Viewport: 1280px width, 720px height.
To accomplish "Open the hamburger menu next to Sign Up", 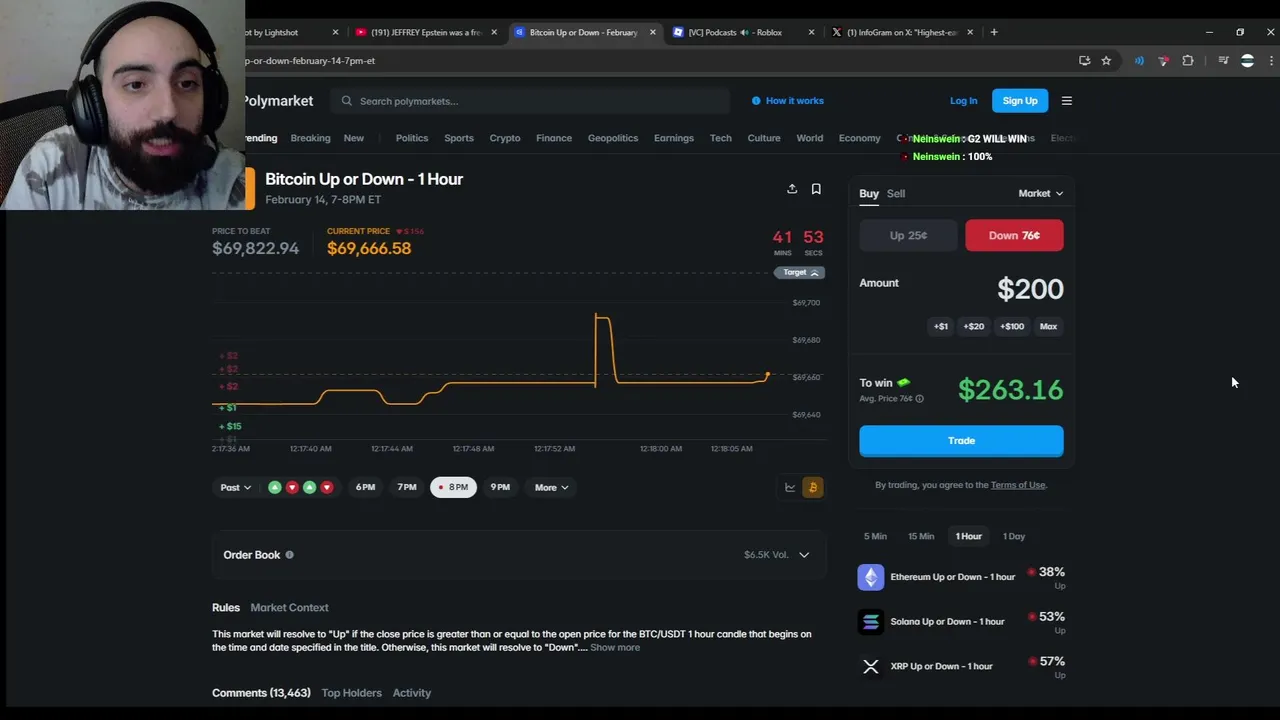I will click(x=1067, y=101).
